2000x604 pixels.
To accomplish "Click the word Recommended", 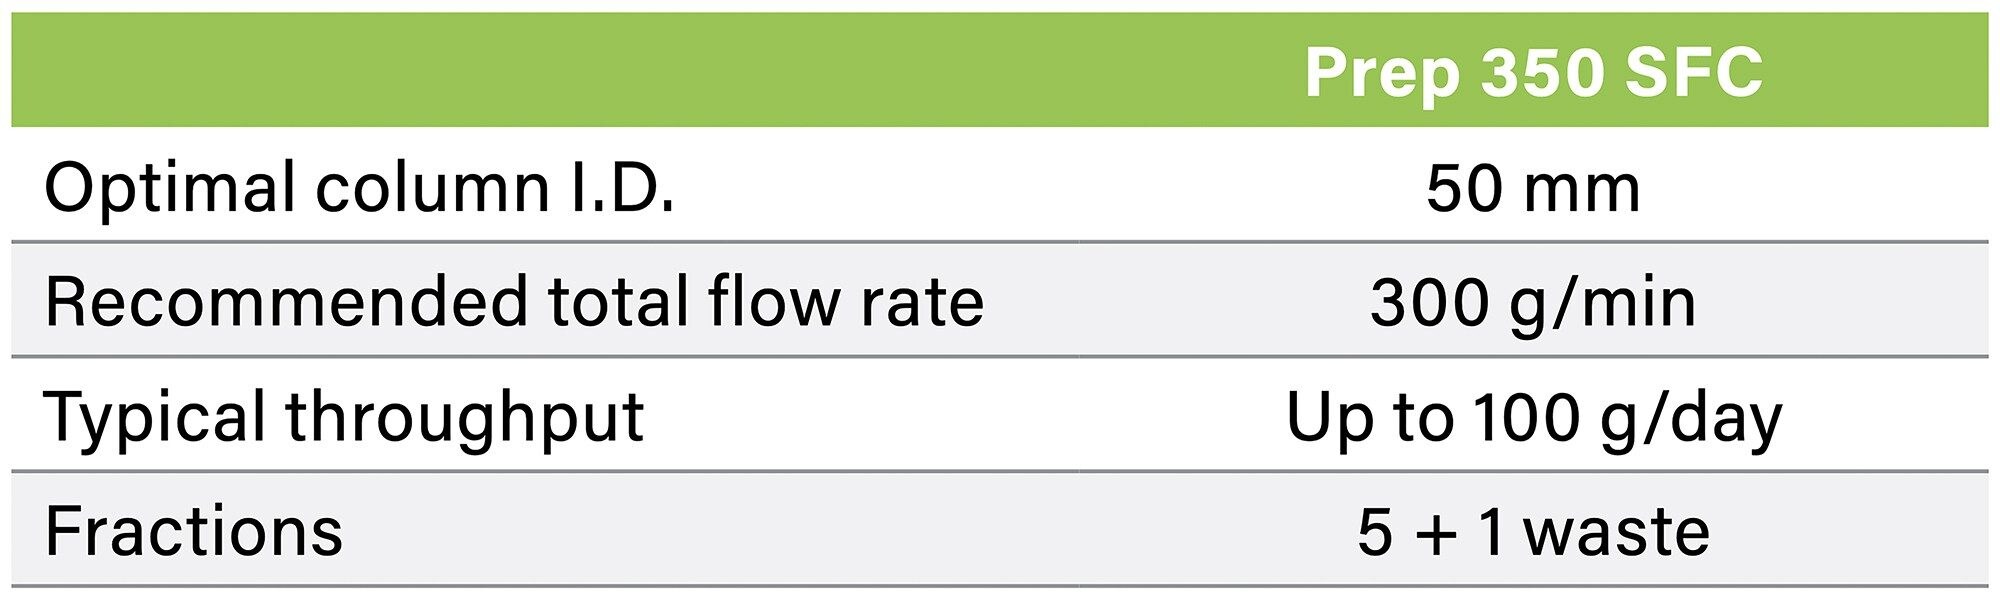I will 286,302.
